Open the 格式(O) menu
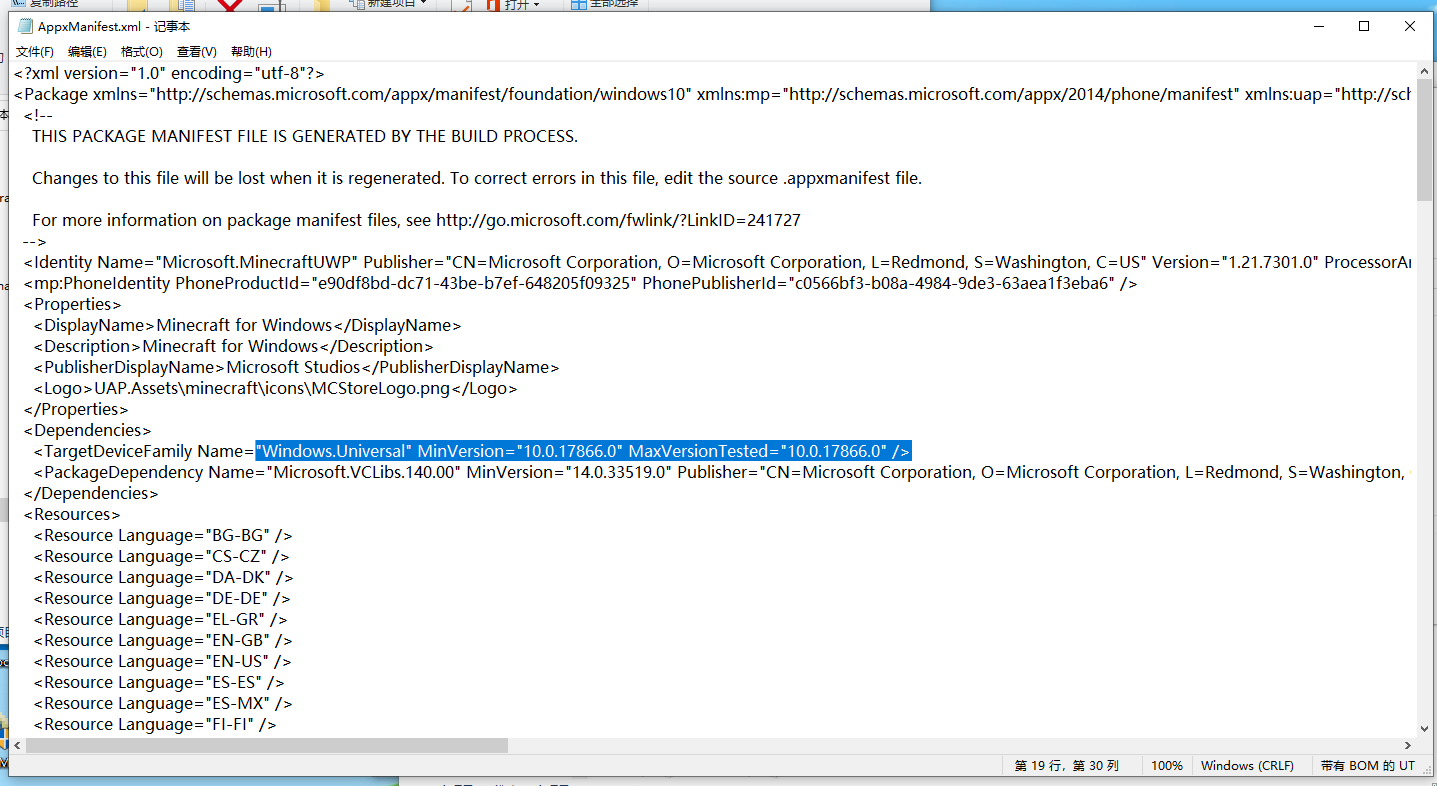 (x=141, y=52)
